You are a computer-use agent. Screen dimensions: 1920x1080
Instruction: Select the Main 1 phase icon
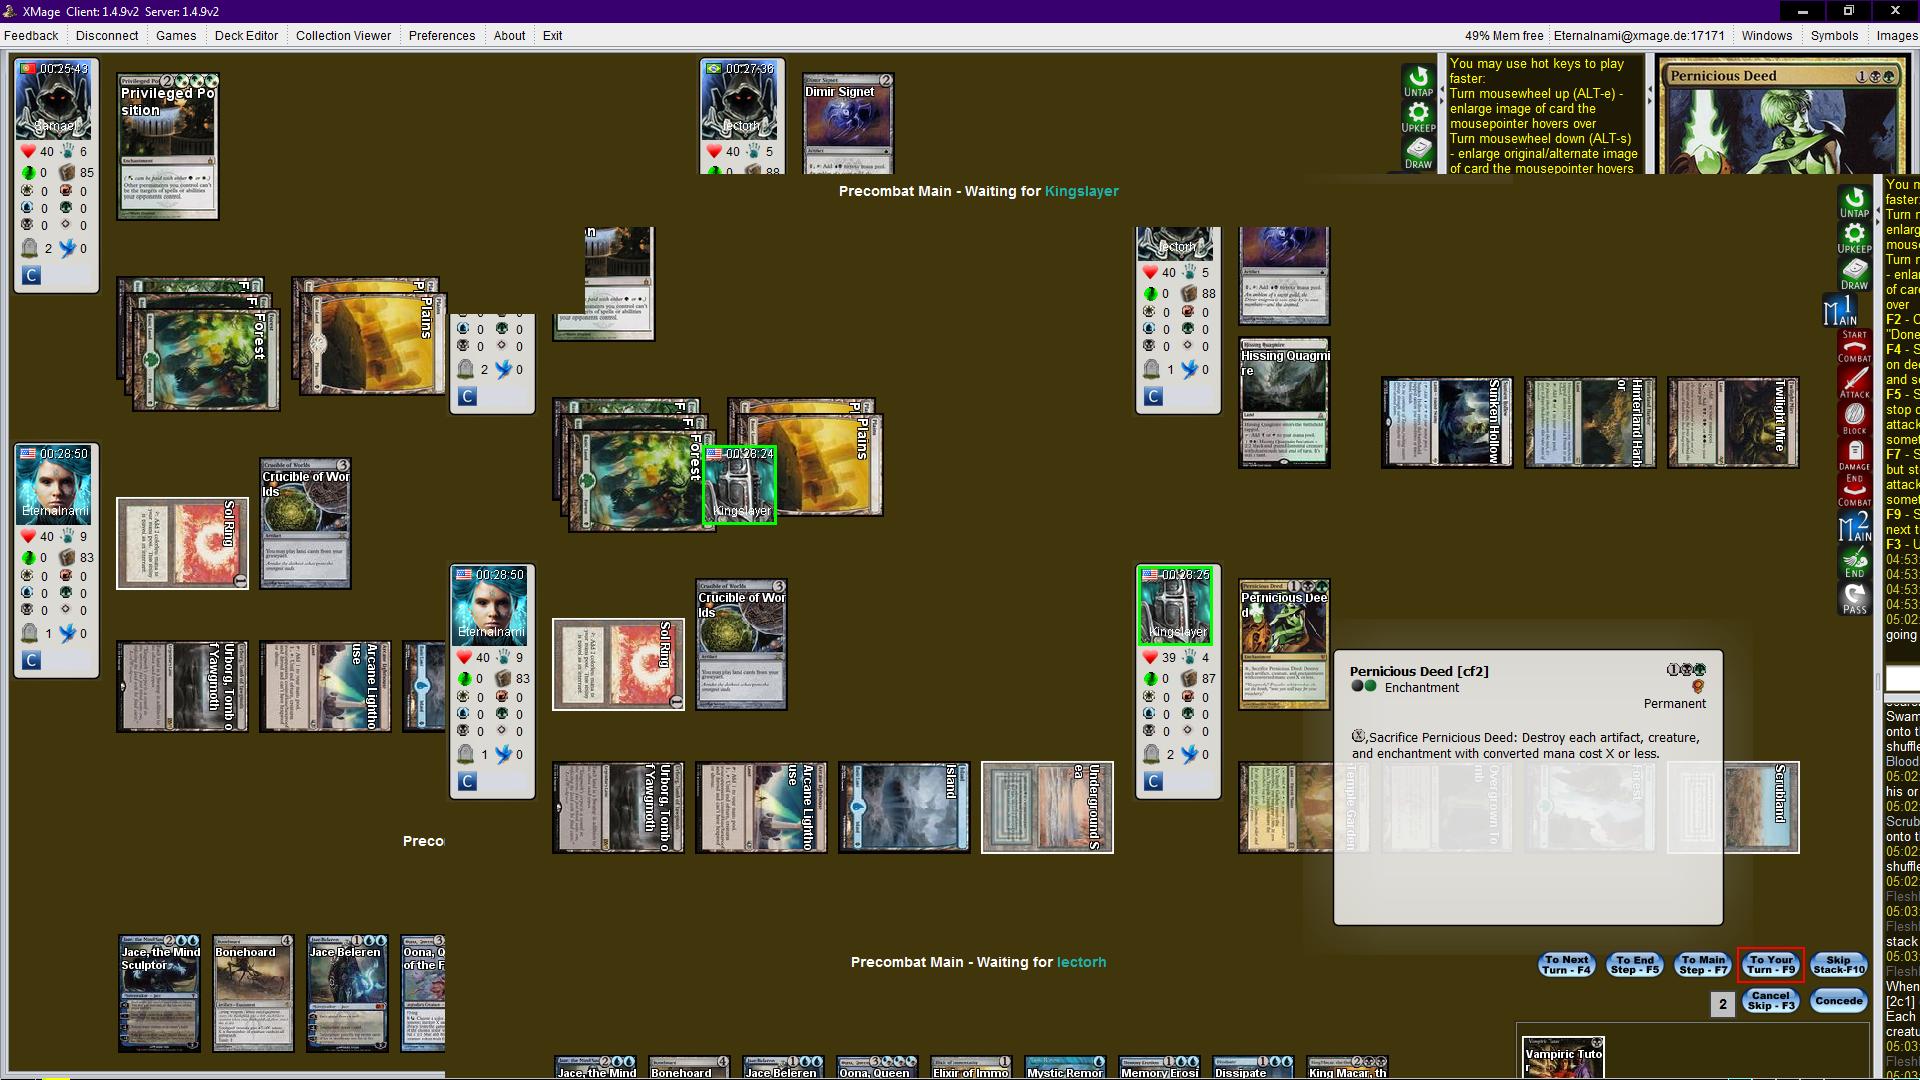click(x=1840, y=311)
